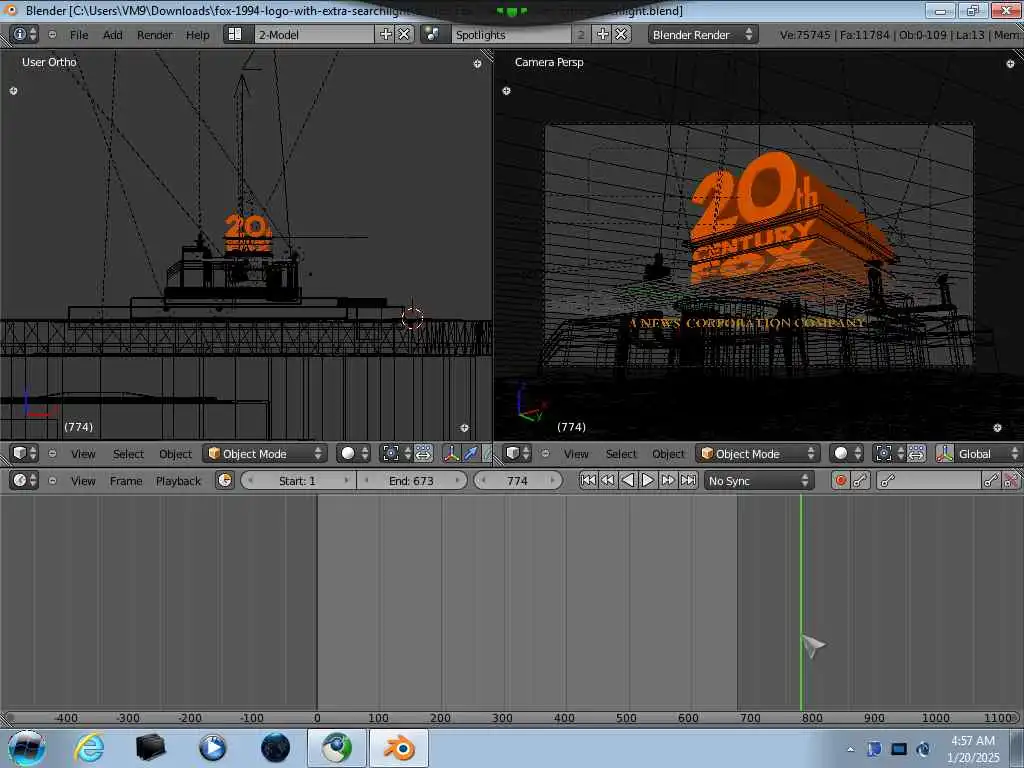
Task: Click the Blender taskbar icon
Action: point(399,748)
